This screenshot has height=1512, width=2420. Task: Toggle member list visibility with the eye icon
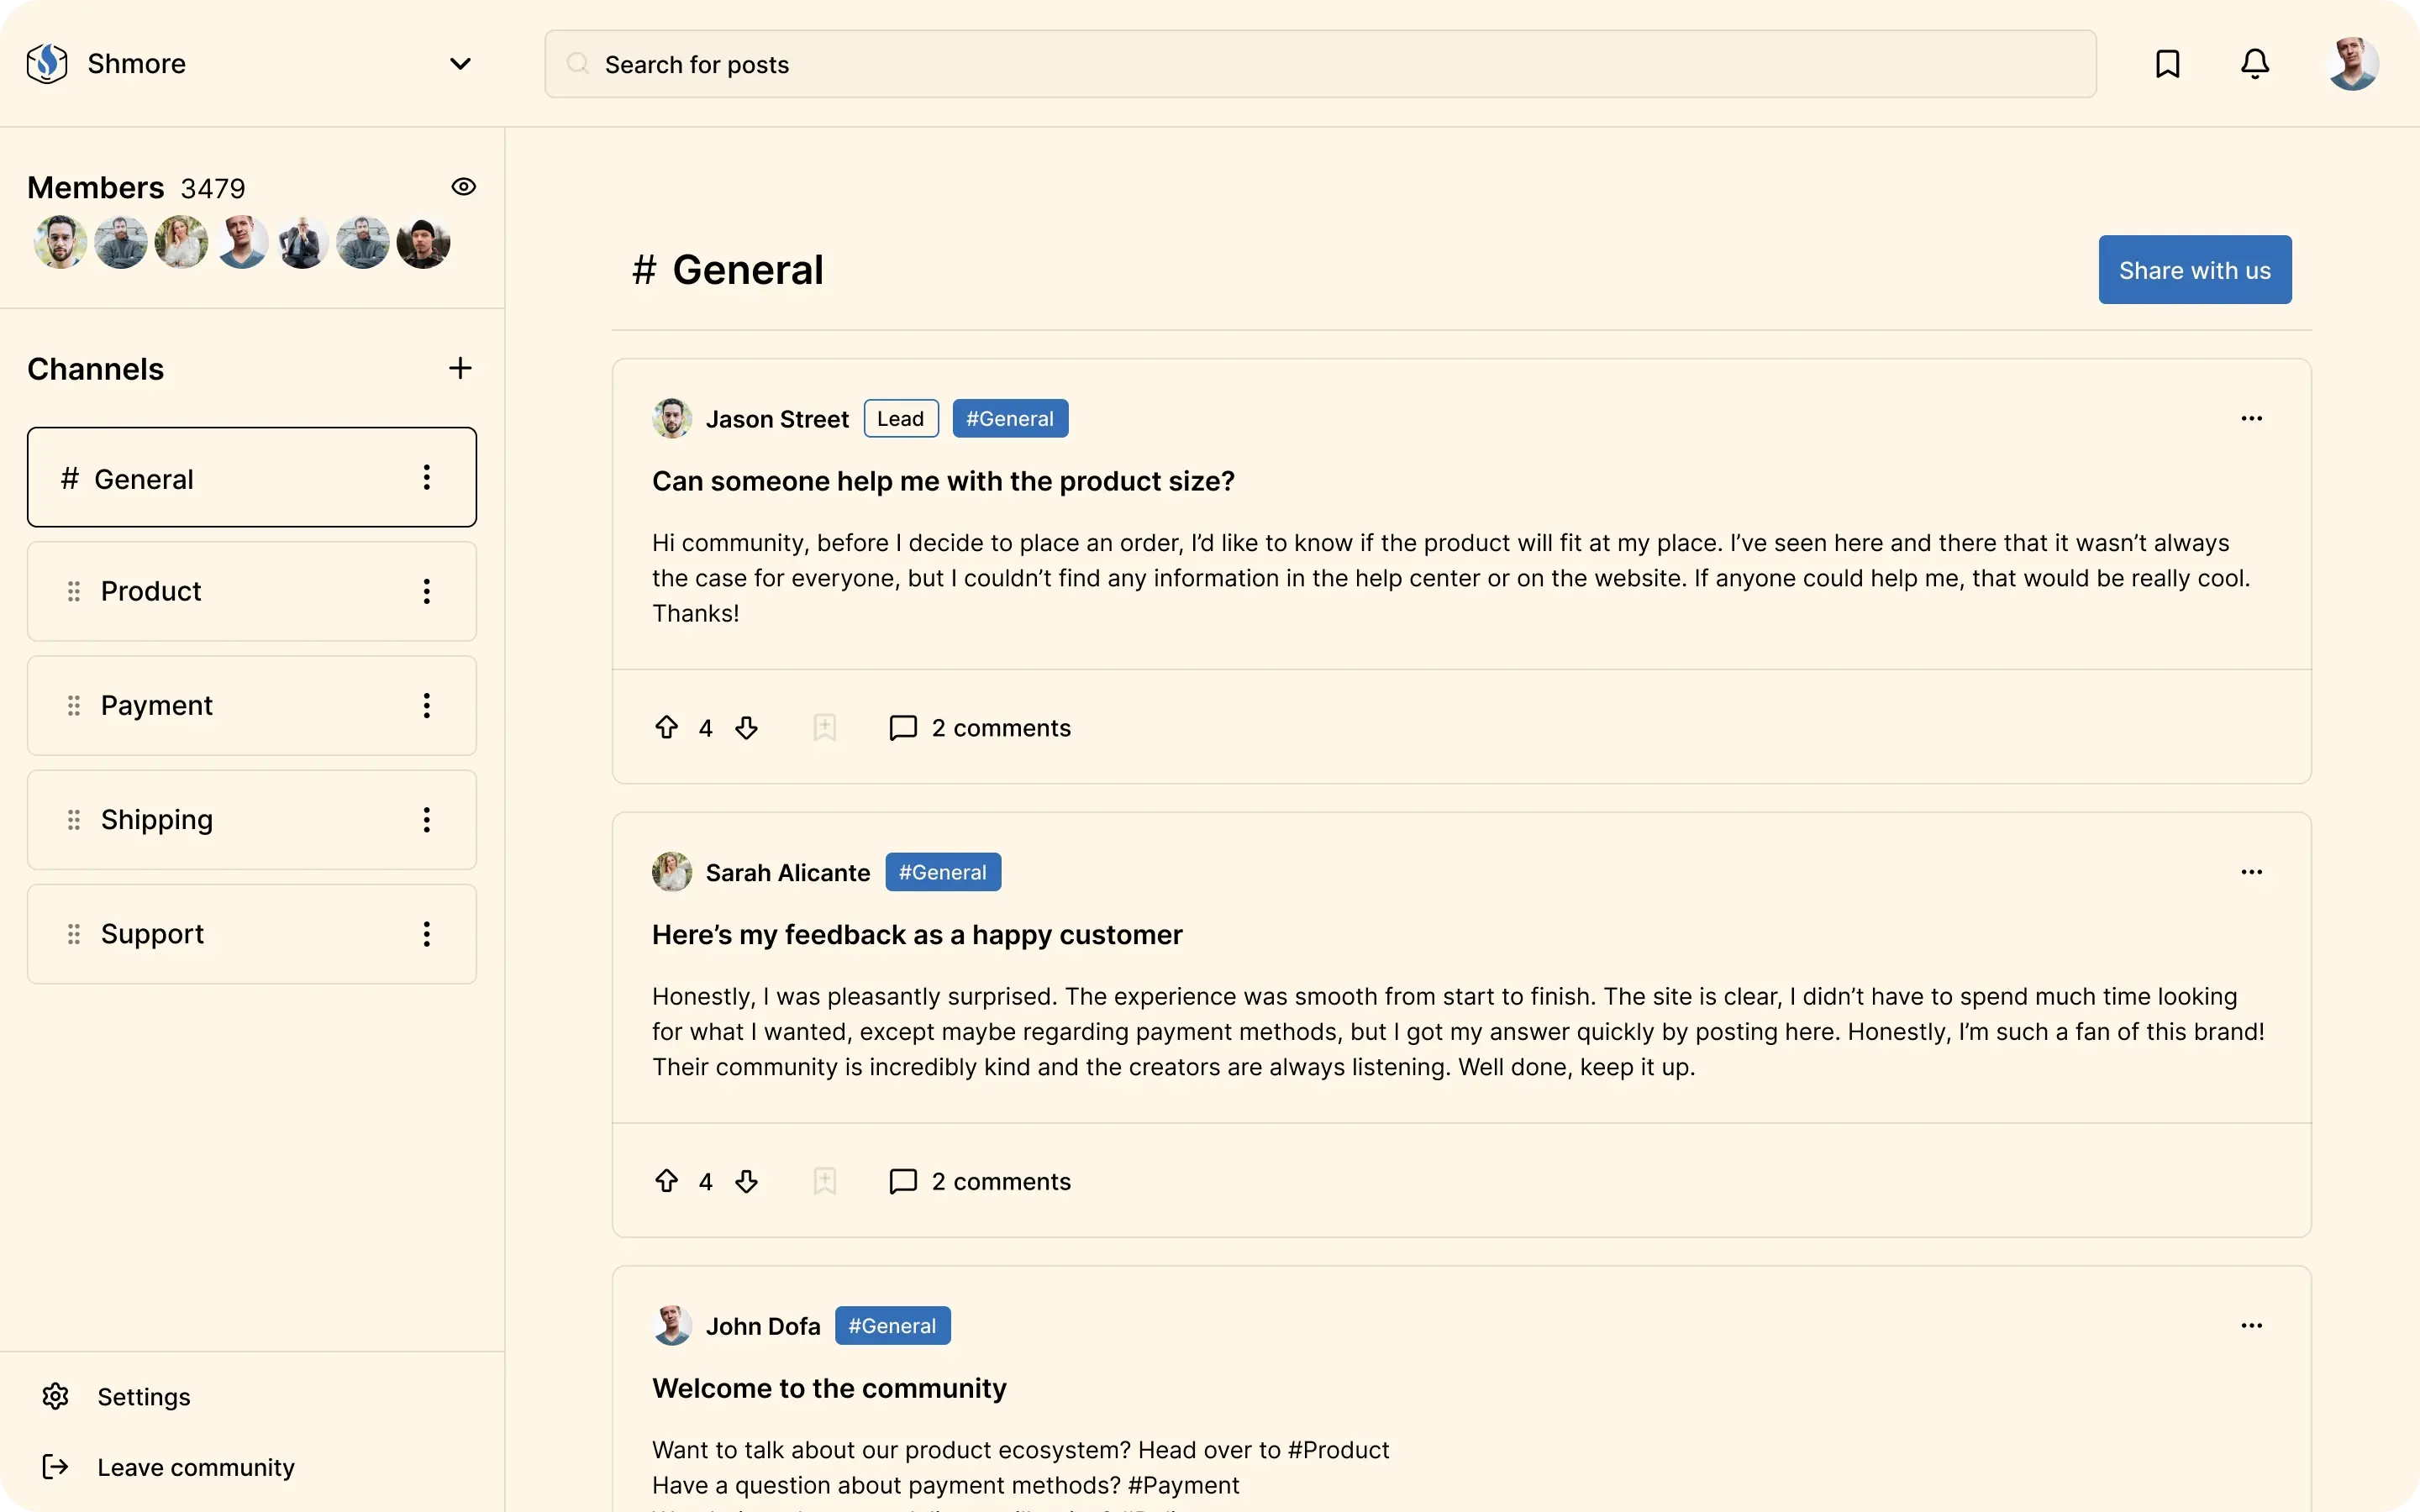(463, 186)
